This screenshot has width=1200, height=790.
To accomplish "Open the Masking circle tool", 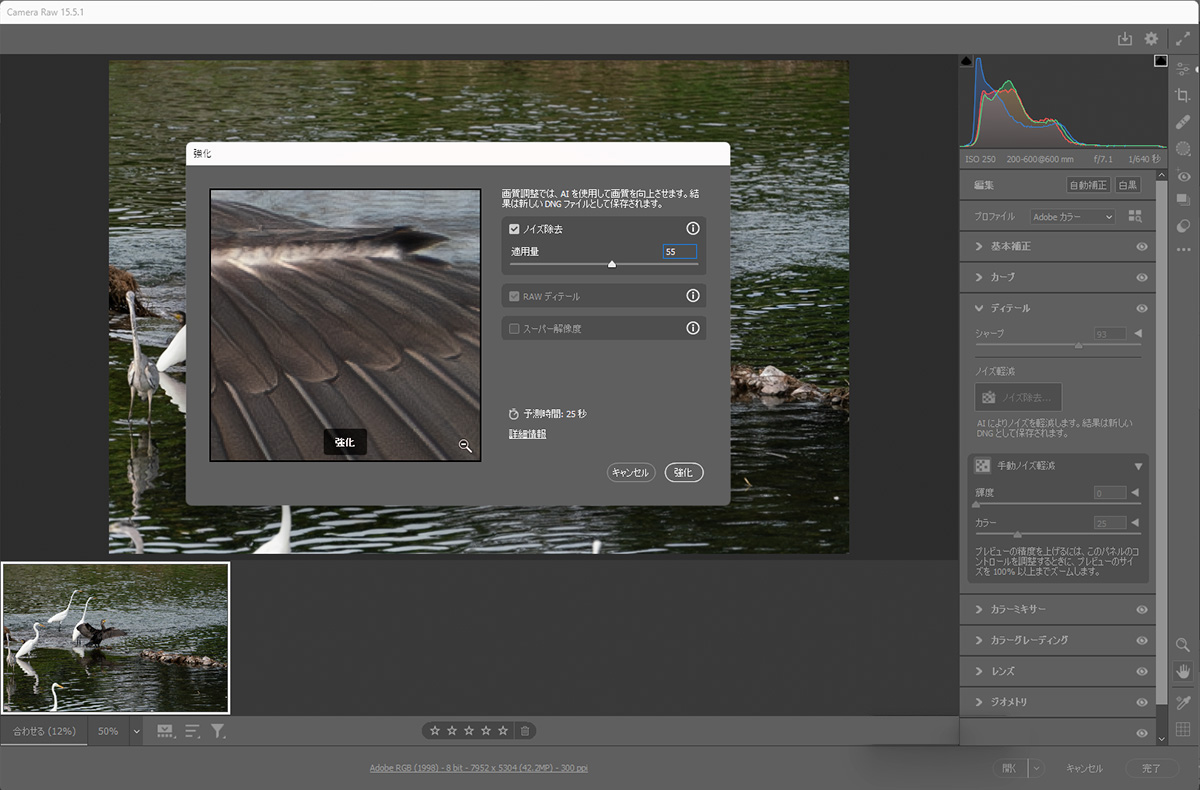I will tap(1183, 148).
